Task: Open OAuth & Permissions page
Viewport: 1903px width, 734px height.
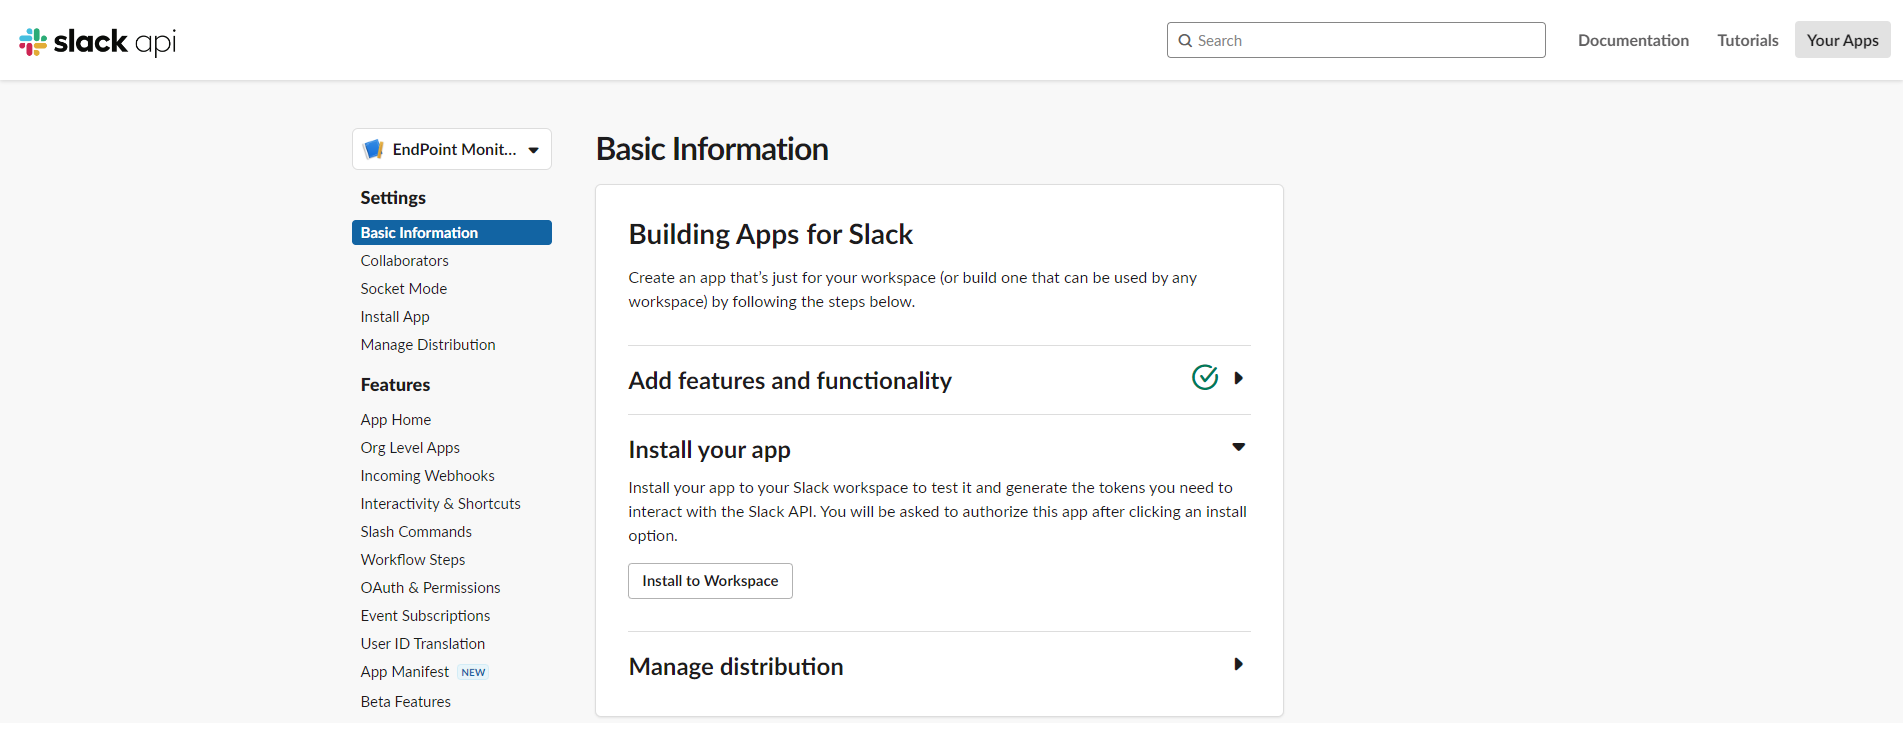Action: coord(431,588)
